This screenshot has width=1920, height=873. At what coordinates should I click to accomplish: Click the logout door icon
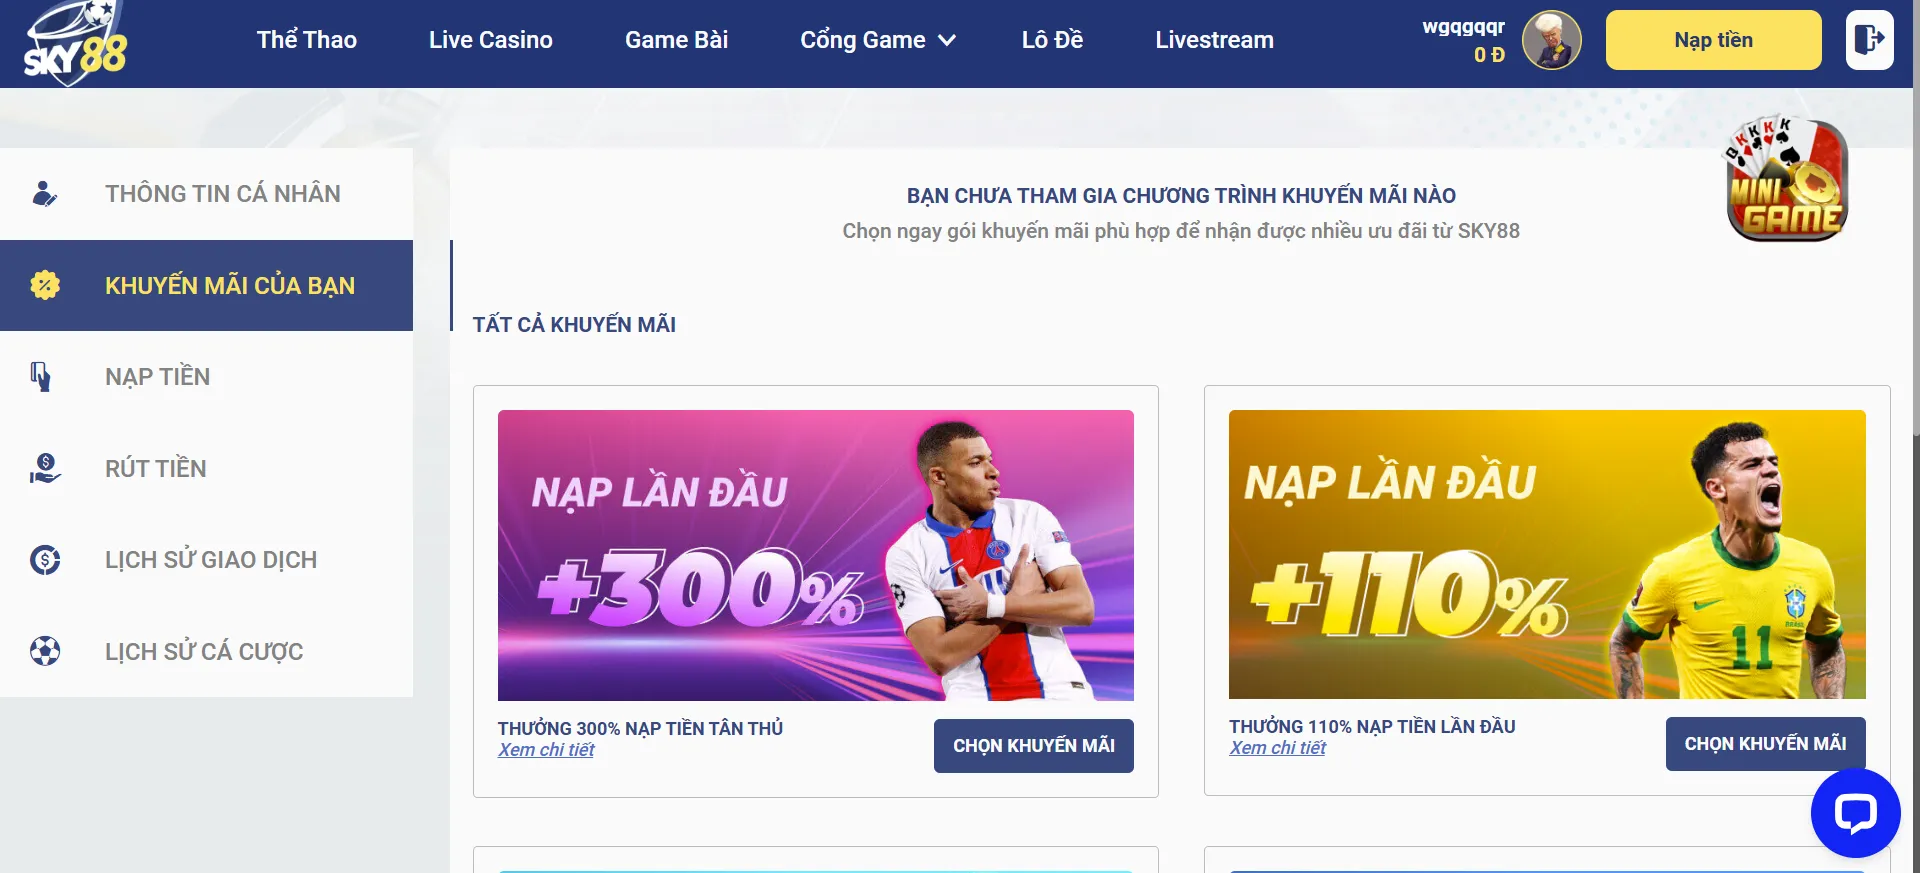point(1869,40)
